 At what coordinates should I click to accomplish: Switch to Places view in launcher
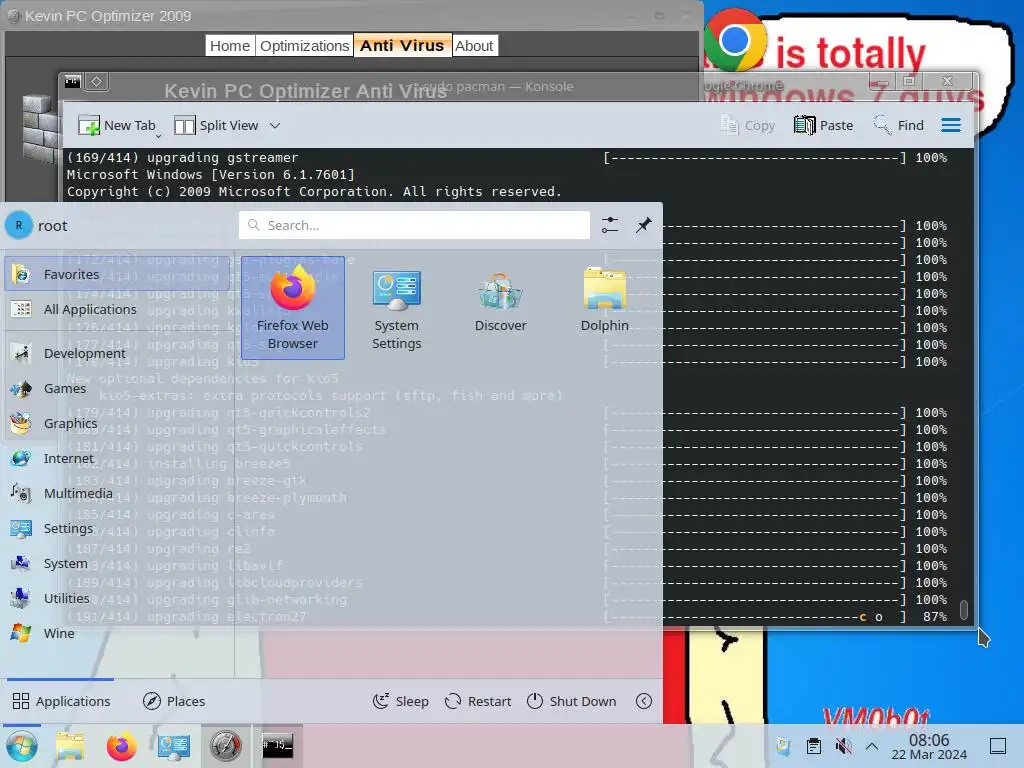click(174, 701)
